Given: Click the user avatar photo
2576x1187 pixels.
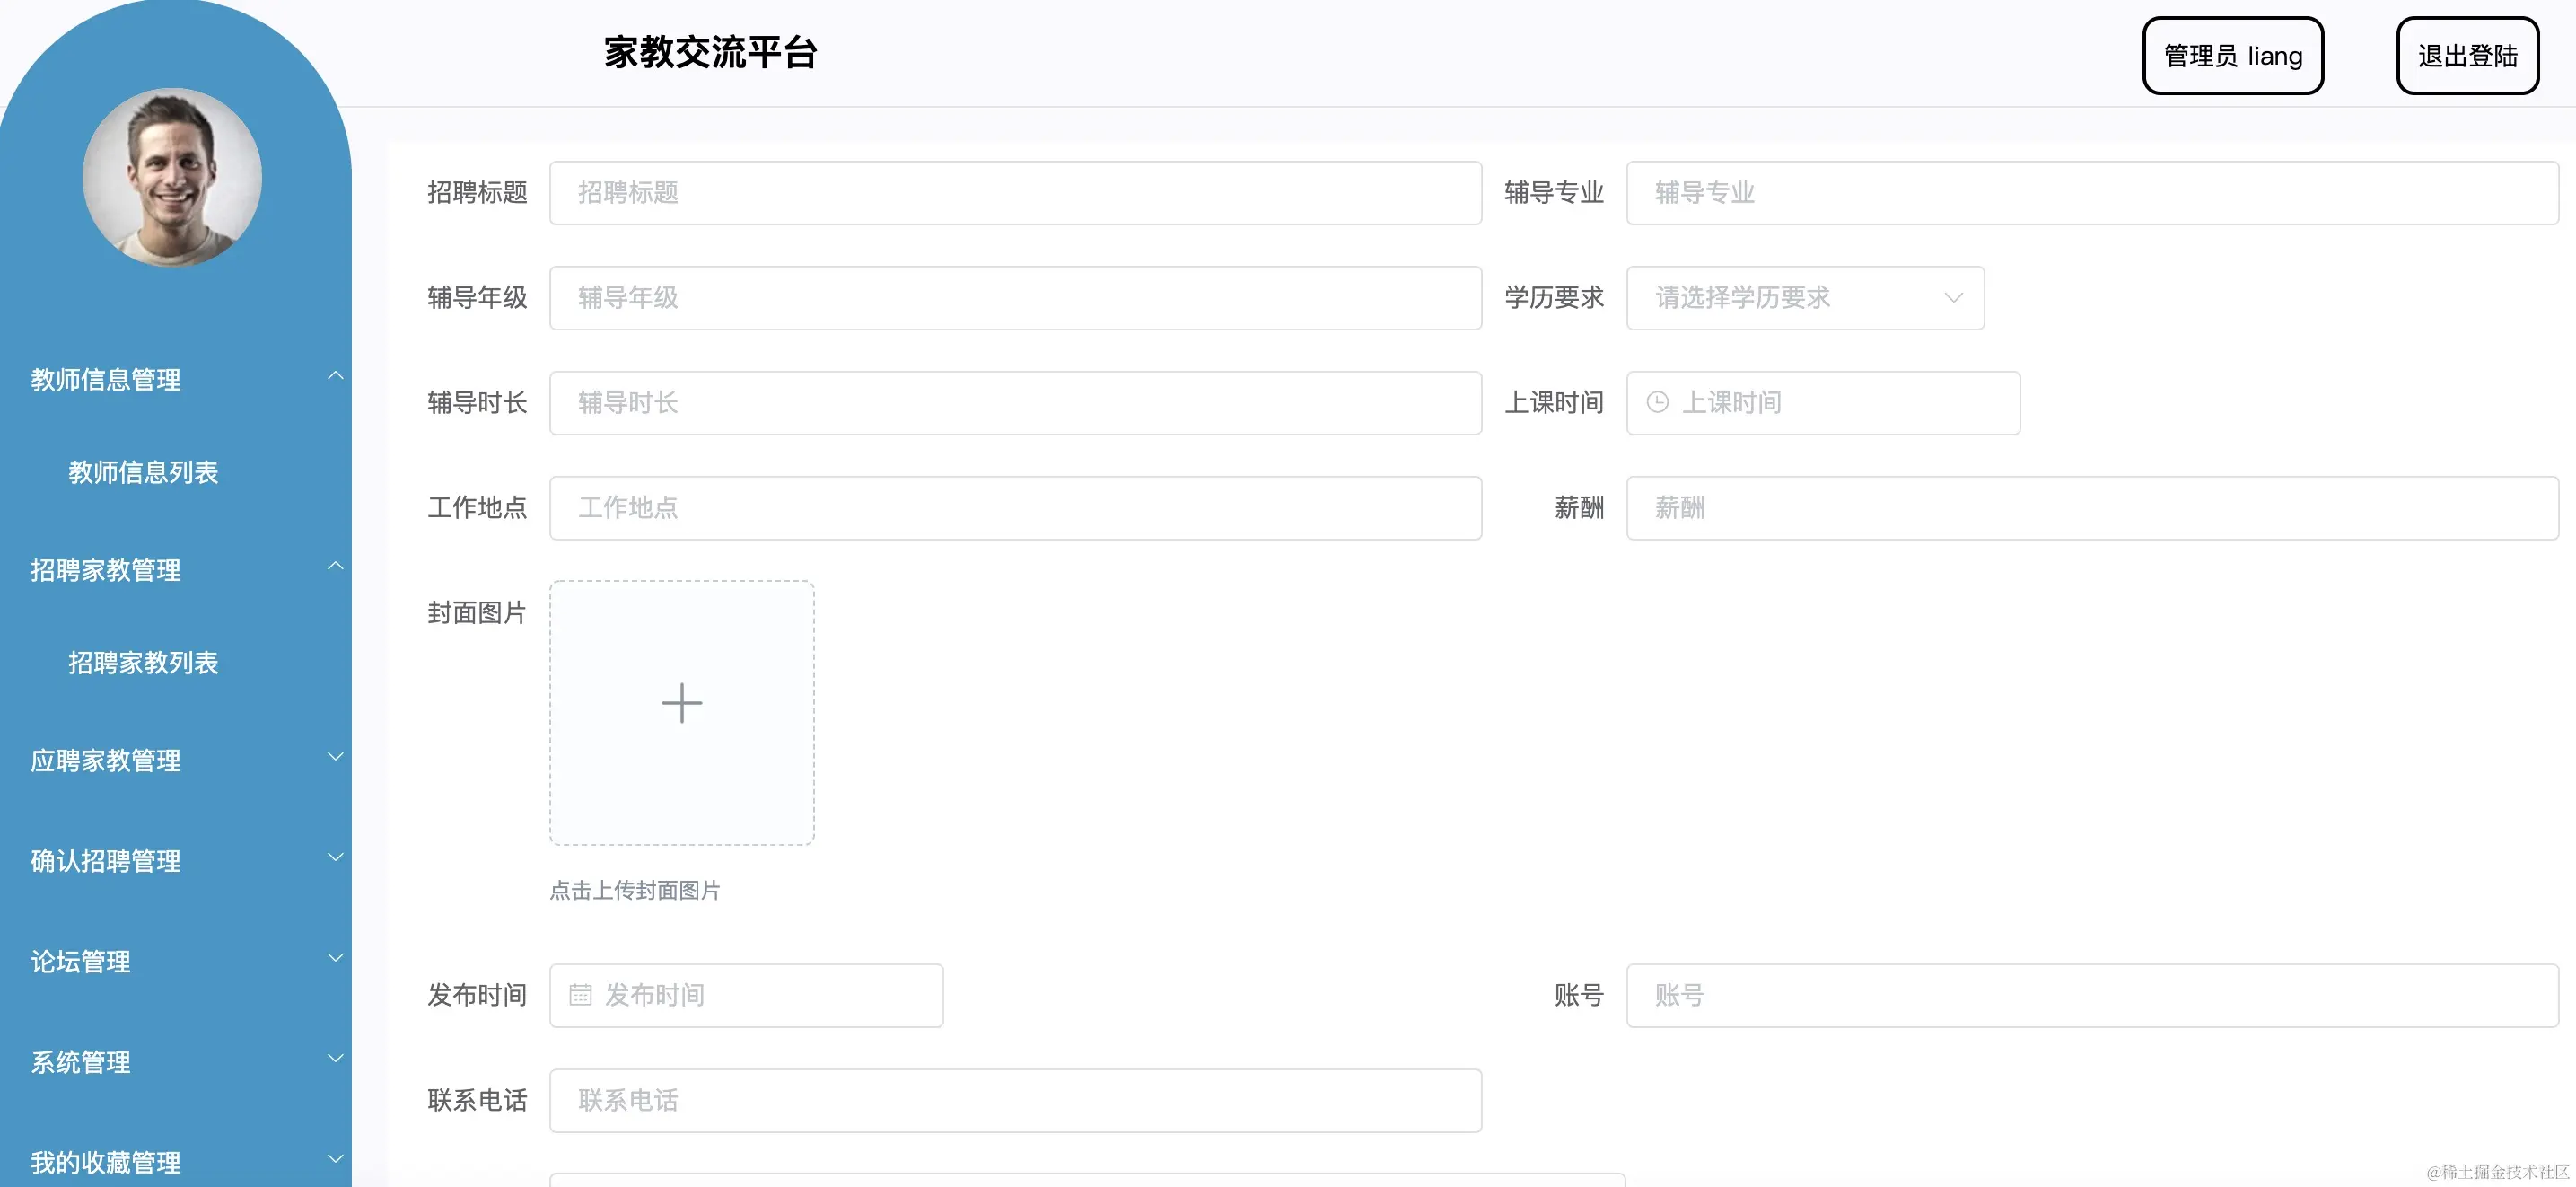Looking at the screenshot, I should coord(172,178).
